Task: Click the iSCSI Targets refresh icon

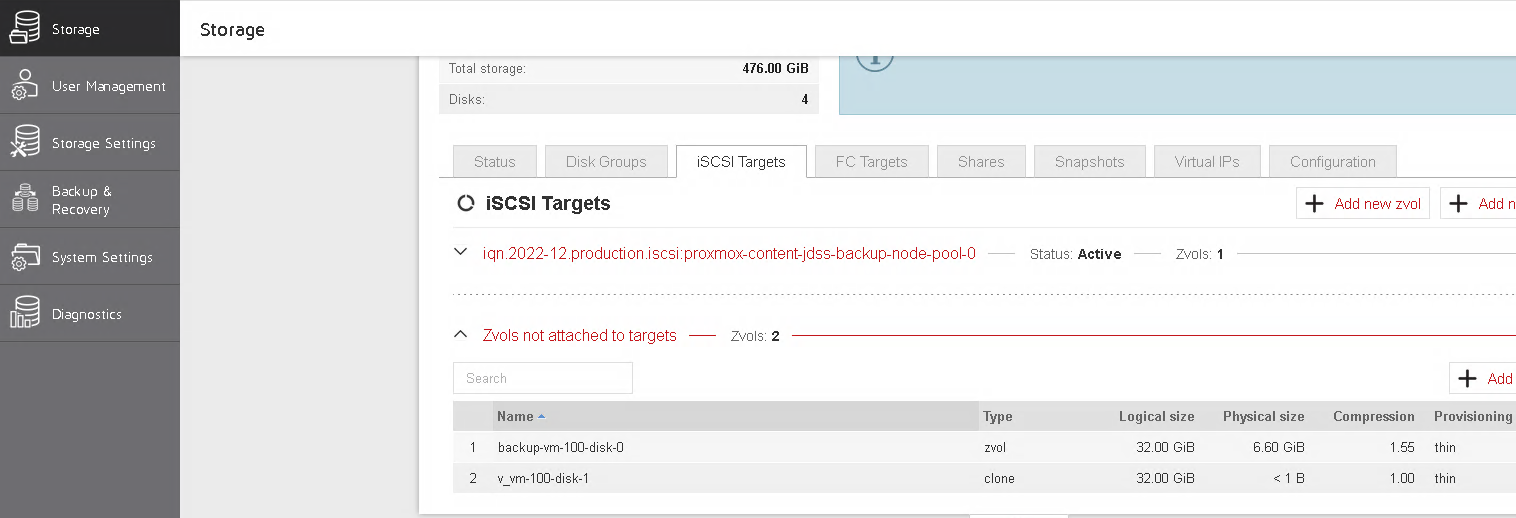Action: [465, 204]
